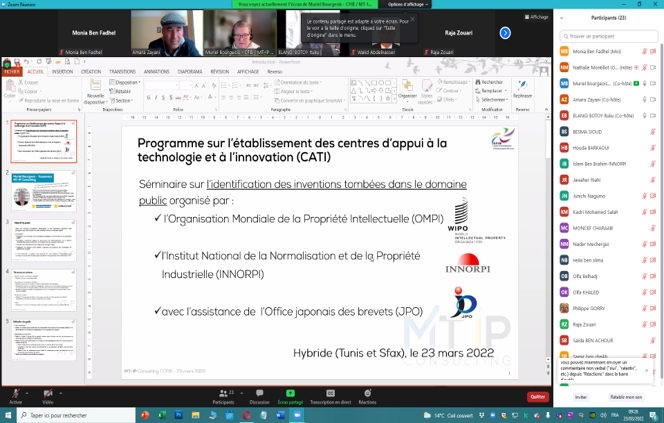Image resolution: width=664 pixels, height=423 pixels.
Task: Expand the video options arrow
Action: pos(62,391)
